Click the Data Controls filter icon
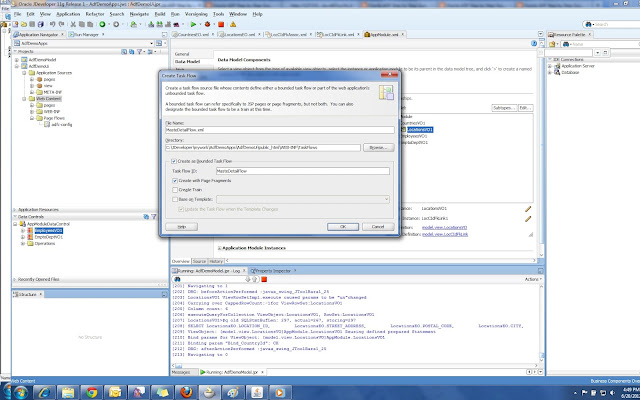 (x=154, y=217)
